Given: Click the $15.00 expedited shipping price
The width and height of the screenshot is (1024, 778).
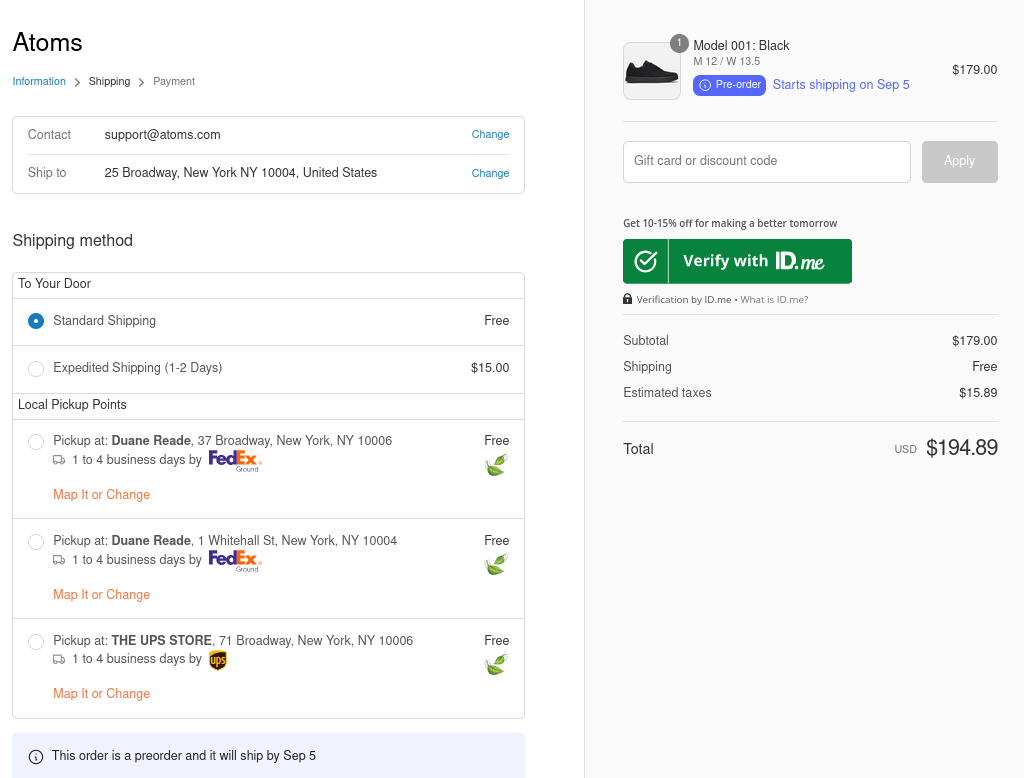Looking at the screenshot, I should pyautogui.click(x=490, y=368).
